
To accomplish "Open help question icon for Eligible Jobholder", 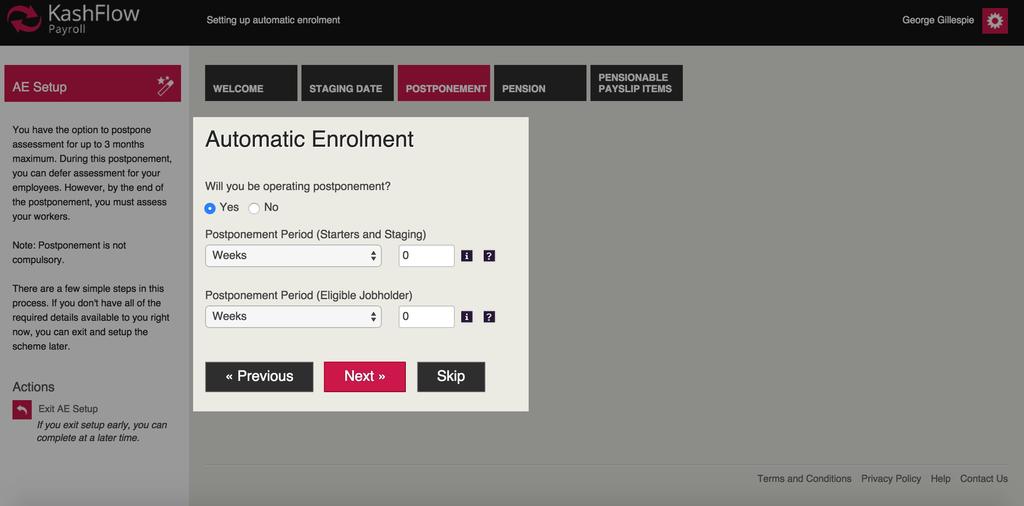I will 489,317.
